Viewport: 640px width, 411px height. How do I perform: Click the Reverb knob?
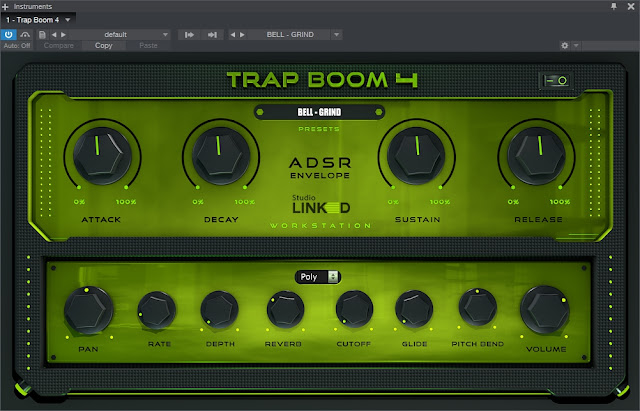[285, 310]
